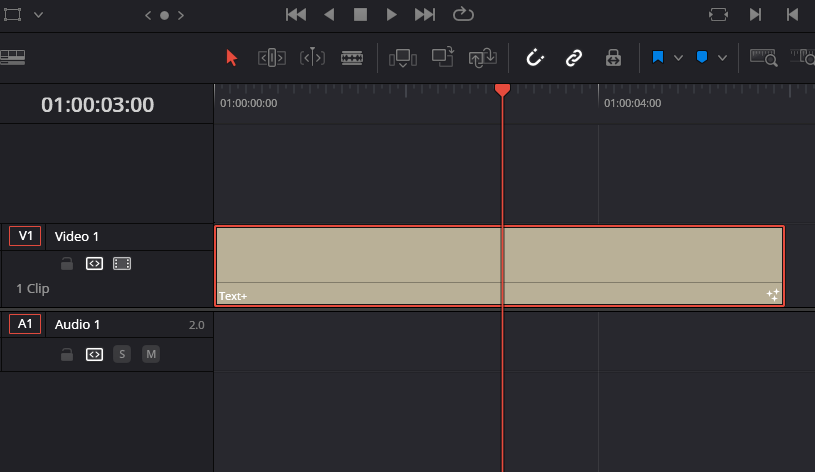Activate the Dynamic Trim Mode tool

point(312,58)
